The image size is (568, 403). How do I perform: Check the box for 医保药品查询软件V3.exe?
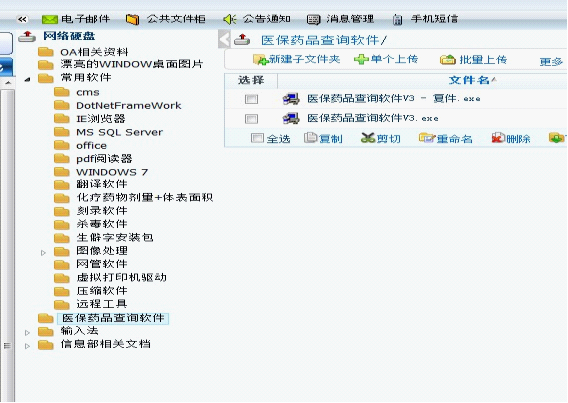[251, 119]
